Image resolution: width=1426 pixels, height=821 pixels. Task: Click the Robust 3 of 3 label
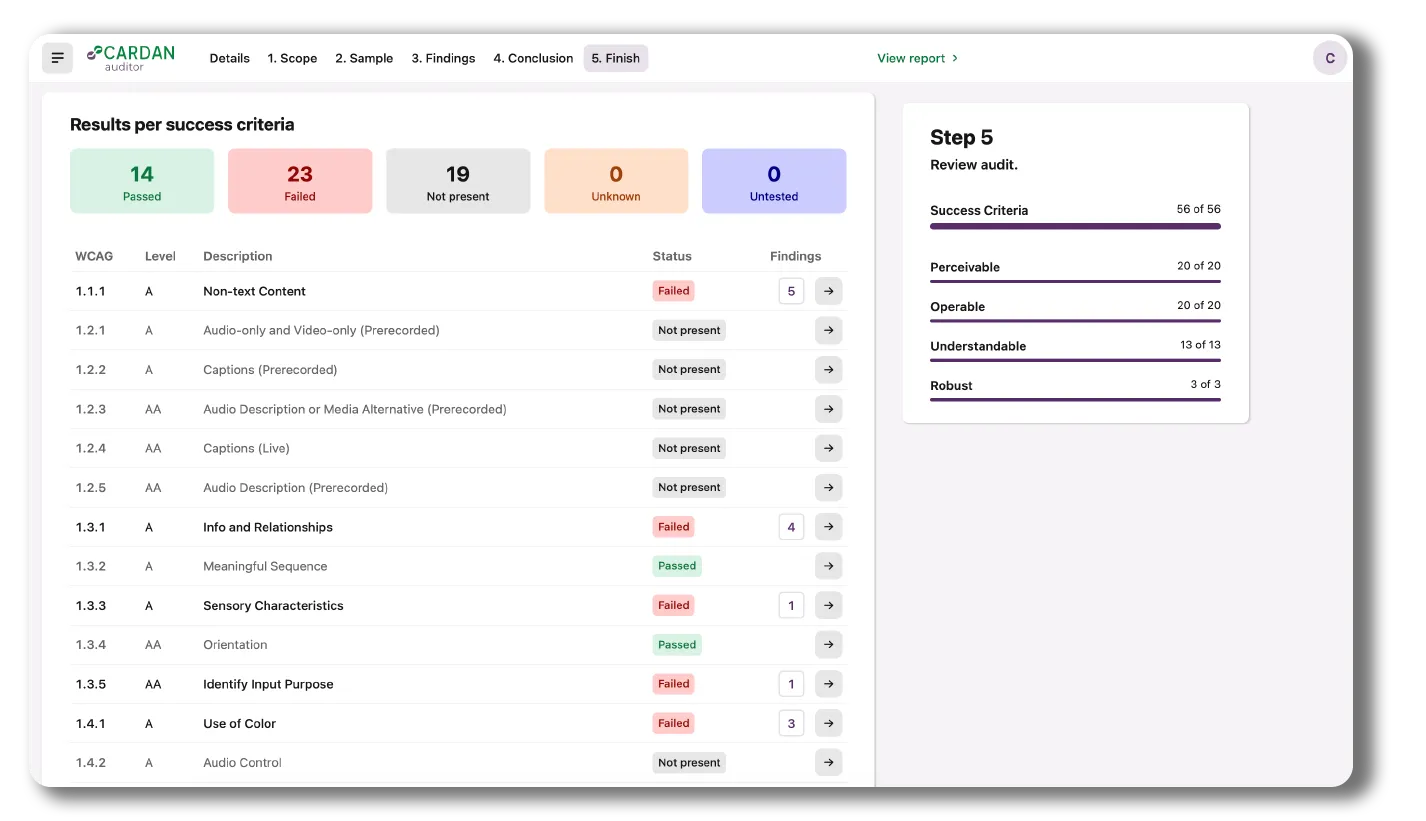click(x=1205, y=384)
